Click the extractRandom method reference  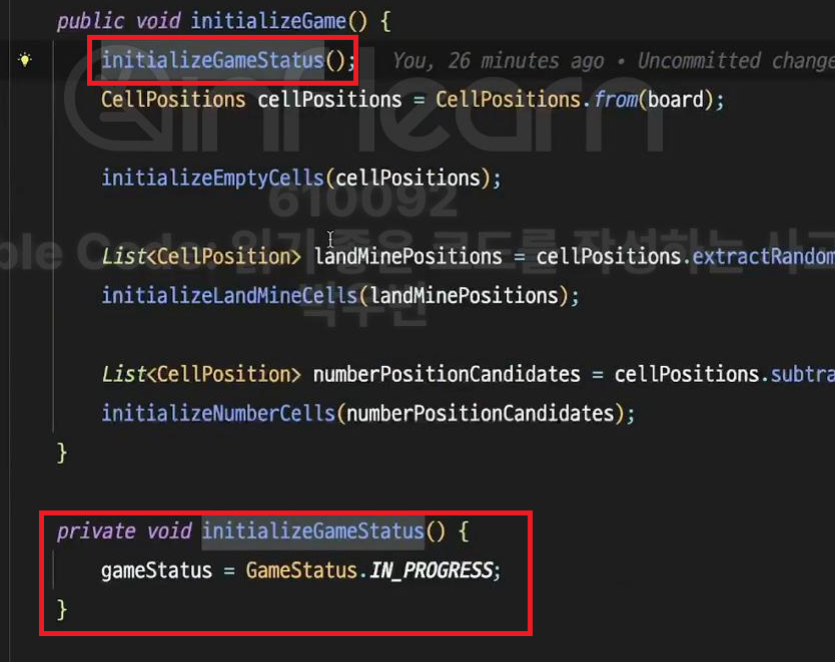764,257
